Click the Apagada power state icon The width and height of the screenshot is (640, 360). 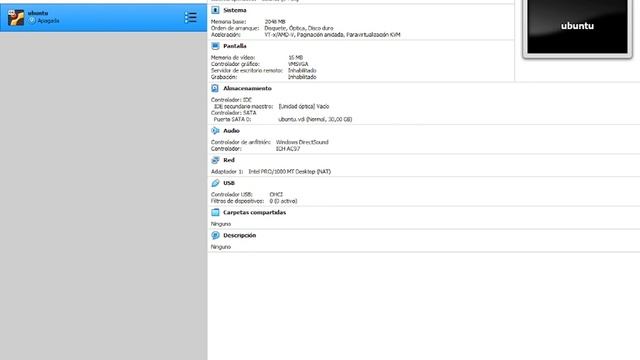click(32, 20)
